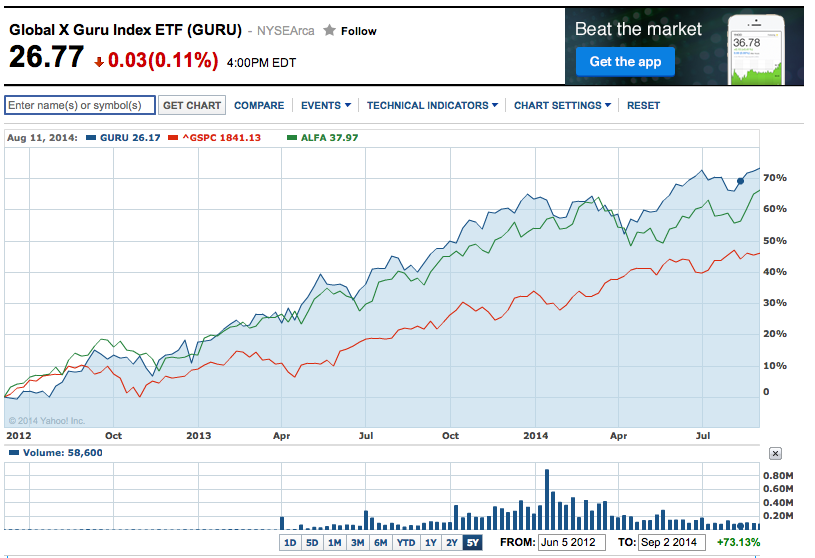Open the Chart Settings dropdown
The width and height of the screenshot is (815, 558).
pos(562,105)
